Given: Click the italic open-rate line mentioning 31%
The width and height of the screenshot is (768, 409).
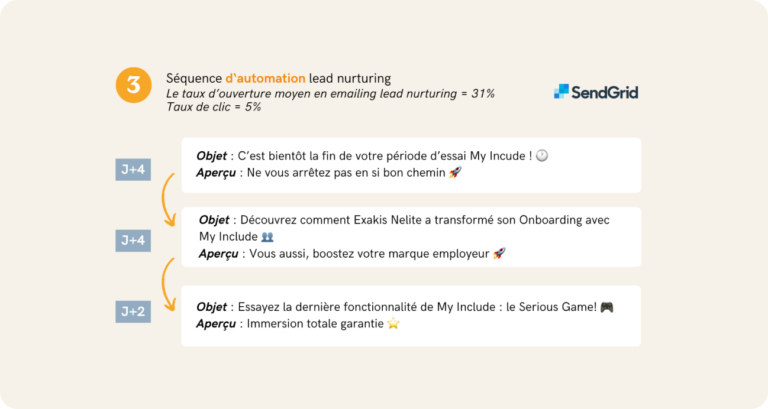Looking at the screenshot, I should [330, 93].
